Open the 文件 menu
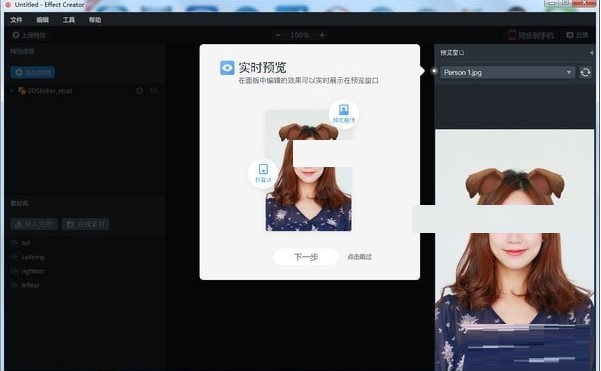601x371 pixels. point(16,20)
